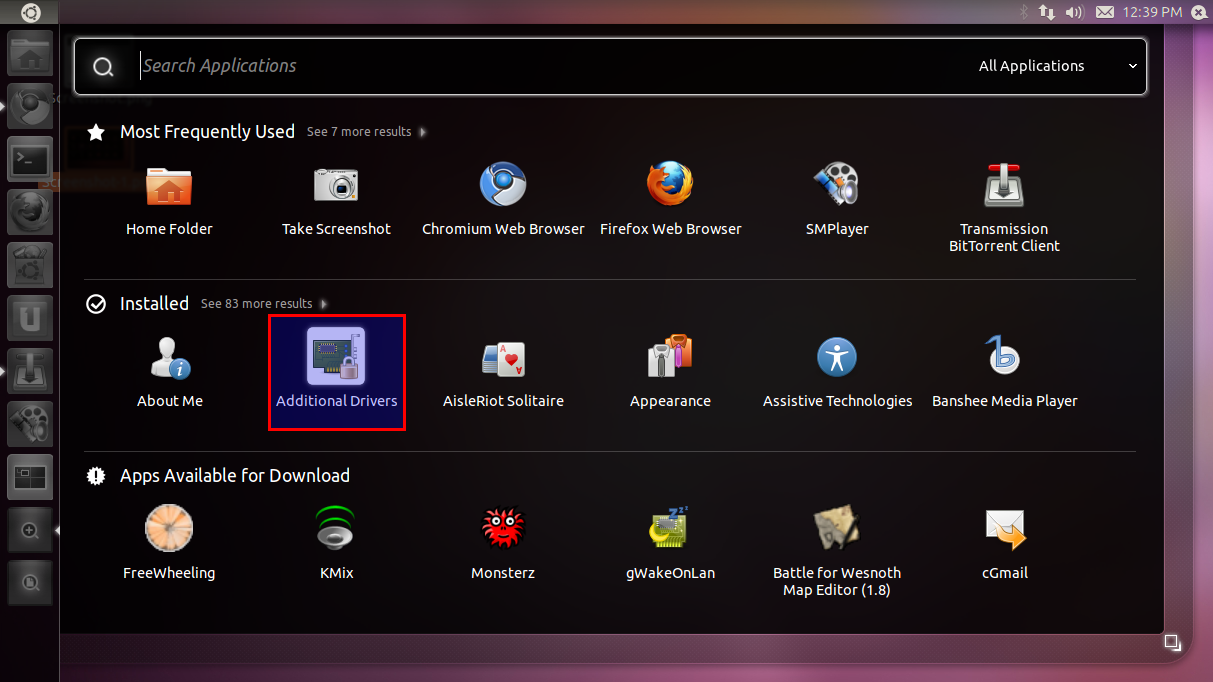
Task: Click the Transmission icon in the launcher
Action: 30,371
